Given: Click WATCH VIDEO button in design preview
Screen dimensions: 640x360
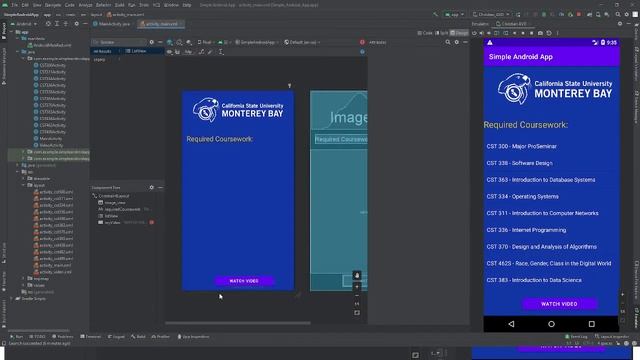Looking at the screenshot, I should click(244, 281).
